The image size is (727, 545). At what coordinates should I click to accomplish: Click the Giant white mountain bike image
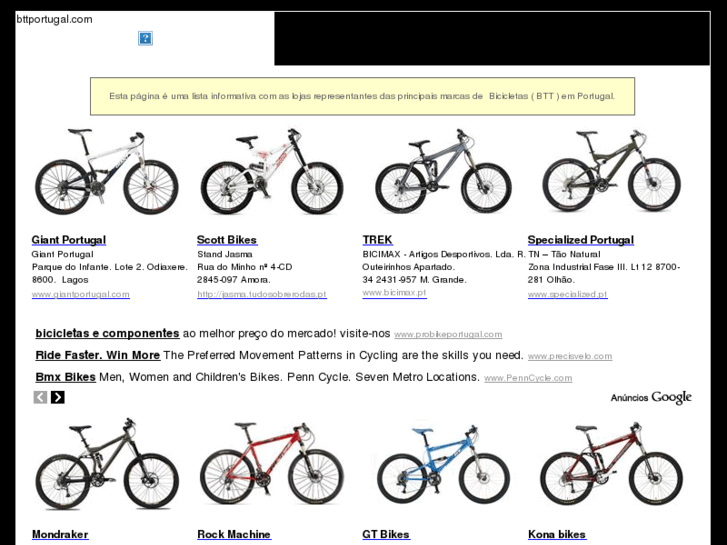click(x=106, y=172)
